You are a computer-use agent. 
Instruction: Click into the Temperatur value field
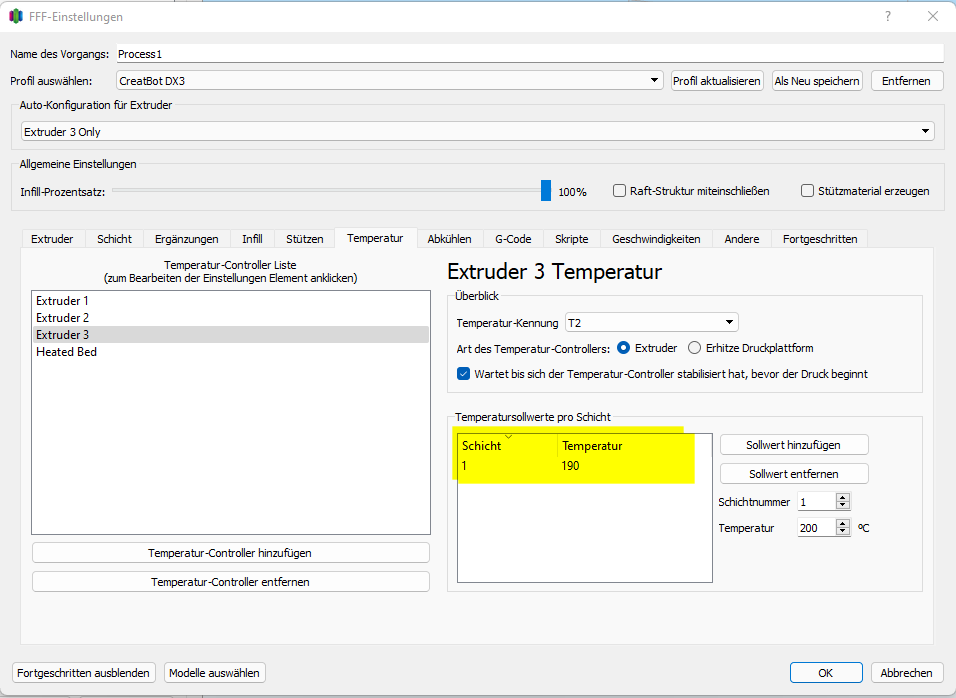[816, 527]
